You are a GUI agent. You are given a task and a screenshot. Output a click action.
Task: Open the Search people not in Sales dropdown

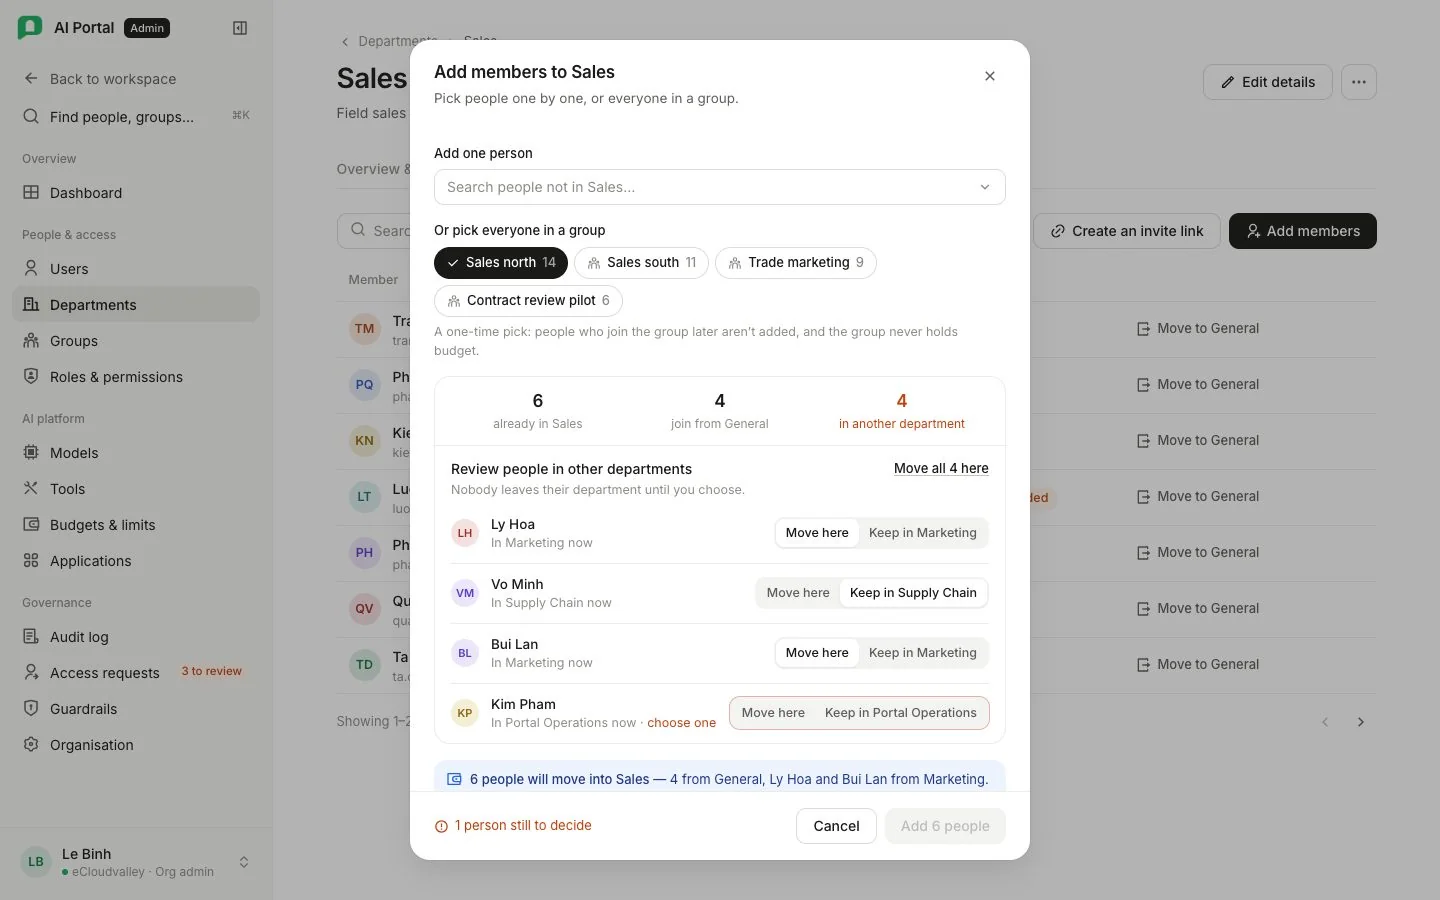pyautogui.click(x=720, y=187)
